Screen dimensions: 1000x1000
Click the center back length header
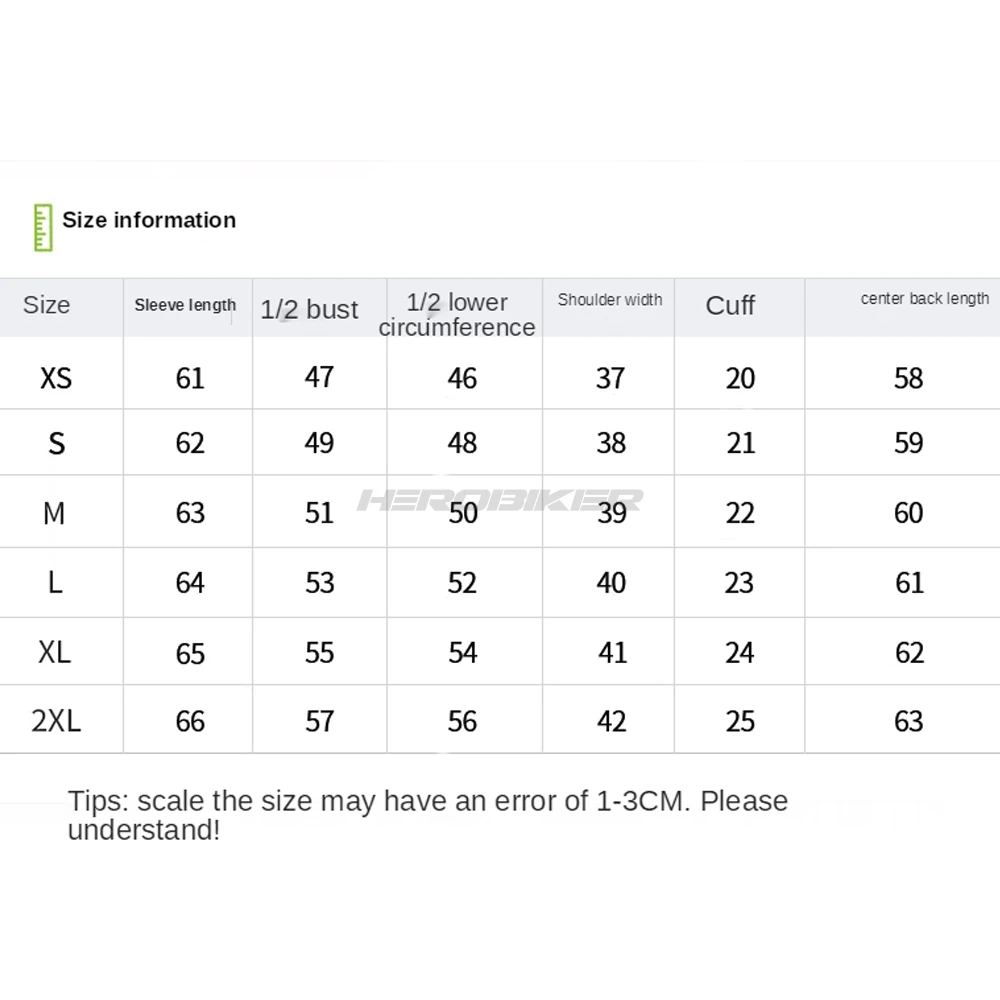(x=924, y=299)
